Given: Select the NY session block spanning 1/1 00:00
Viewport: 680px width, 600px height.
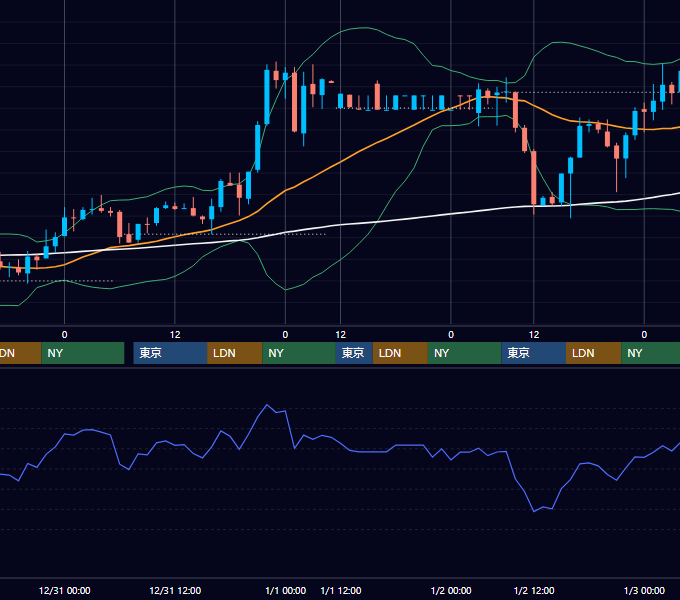Looking at the screenshot, I should (299, 353).
